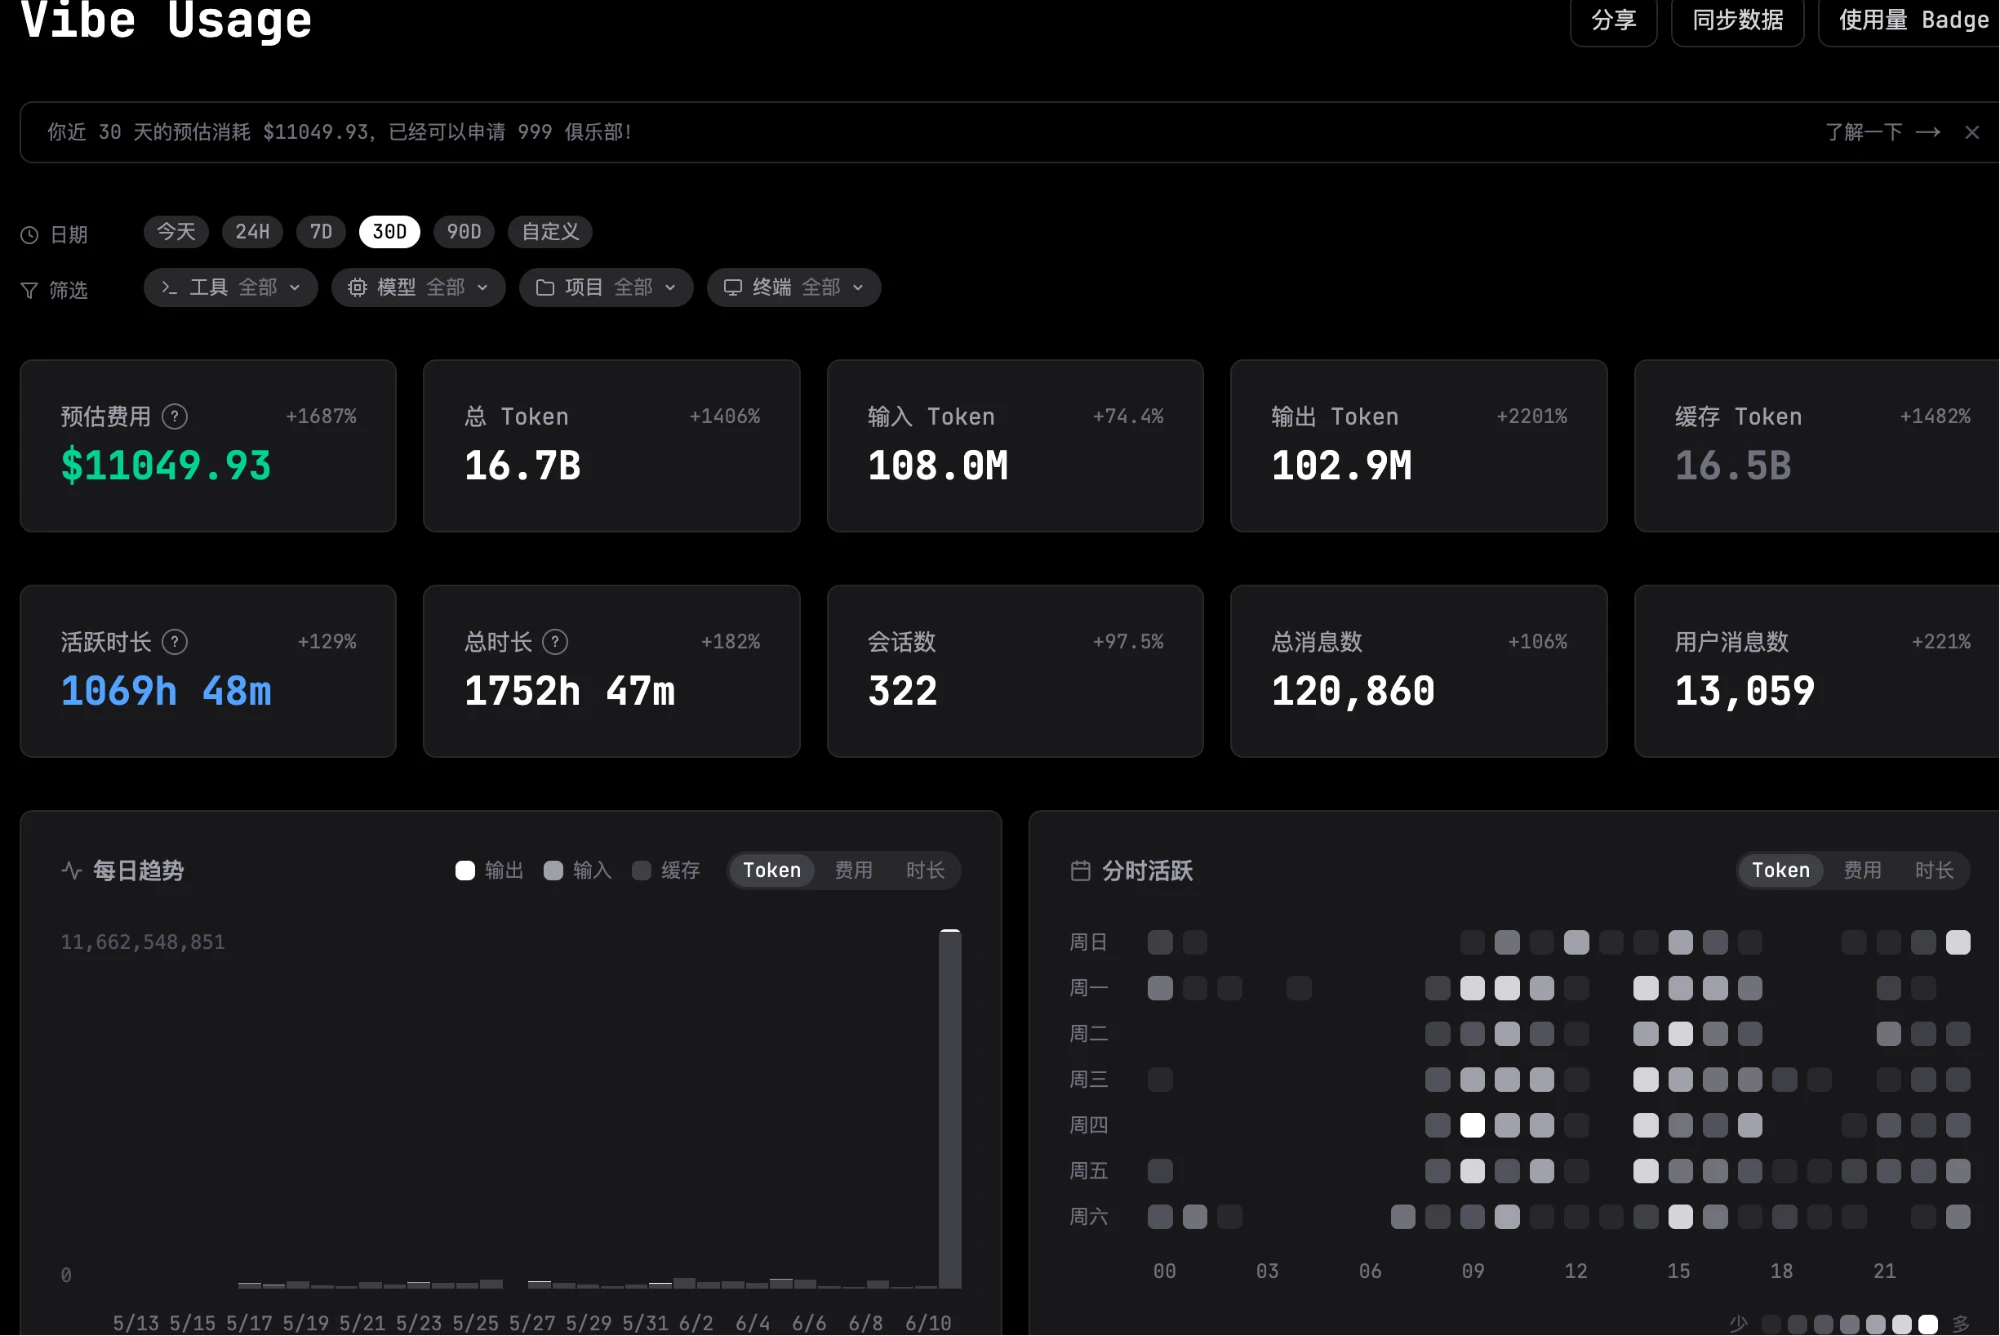The height and width of the screenshot is (1336, 2000).
Task: Click the 总时长 1752h 47m value
Action: [570, 691]
